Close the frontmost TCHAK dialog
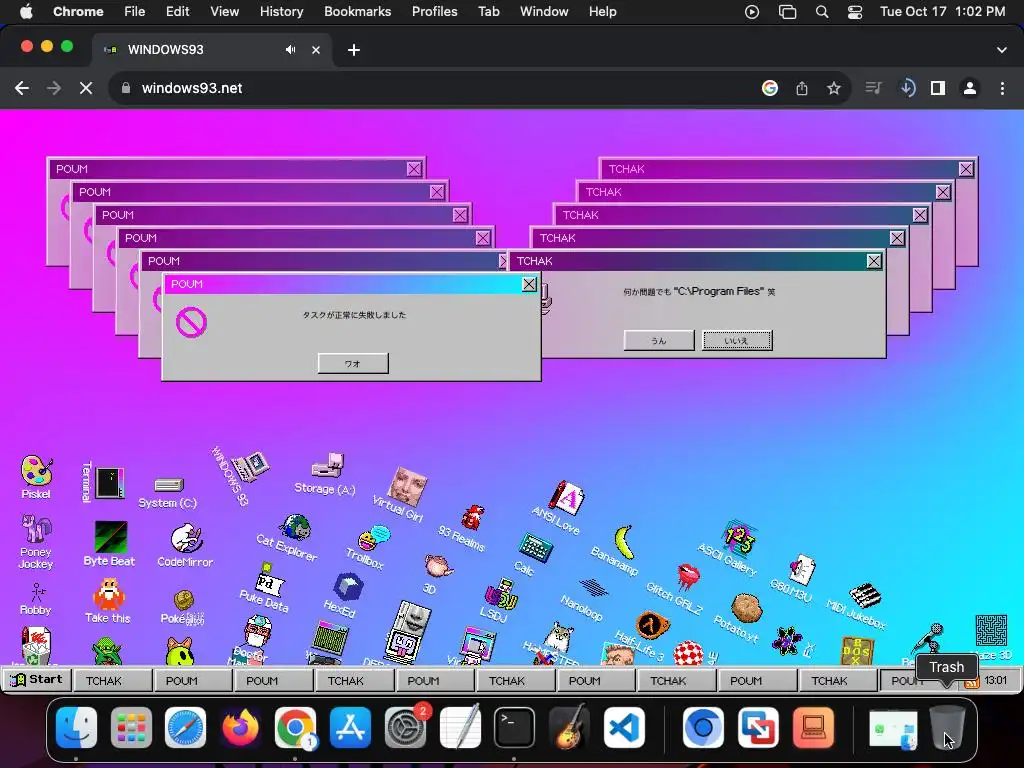 [x=874, y=261]
